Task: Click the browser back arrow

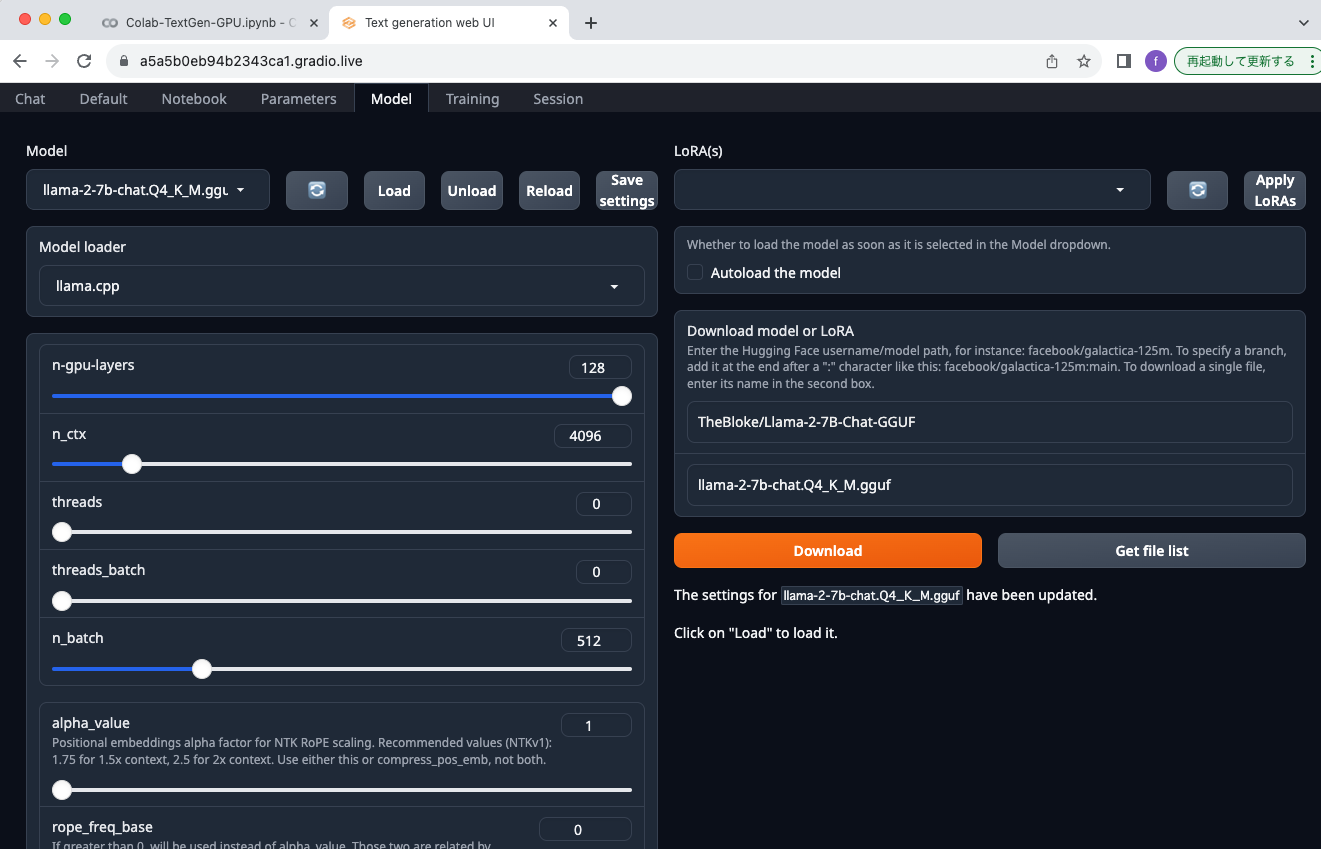Action: tap(20, 61)
